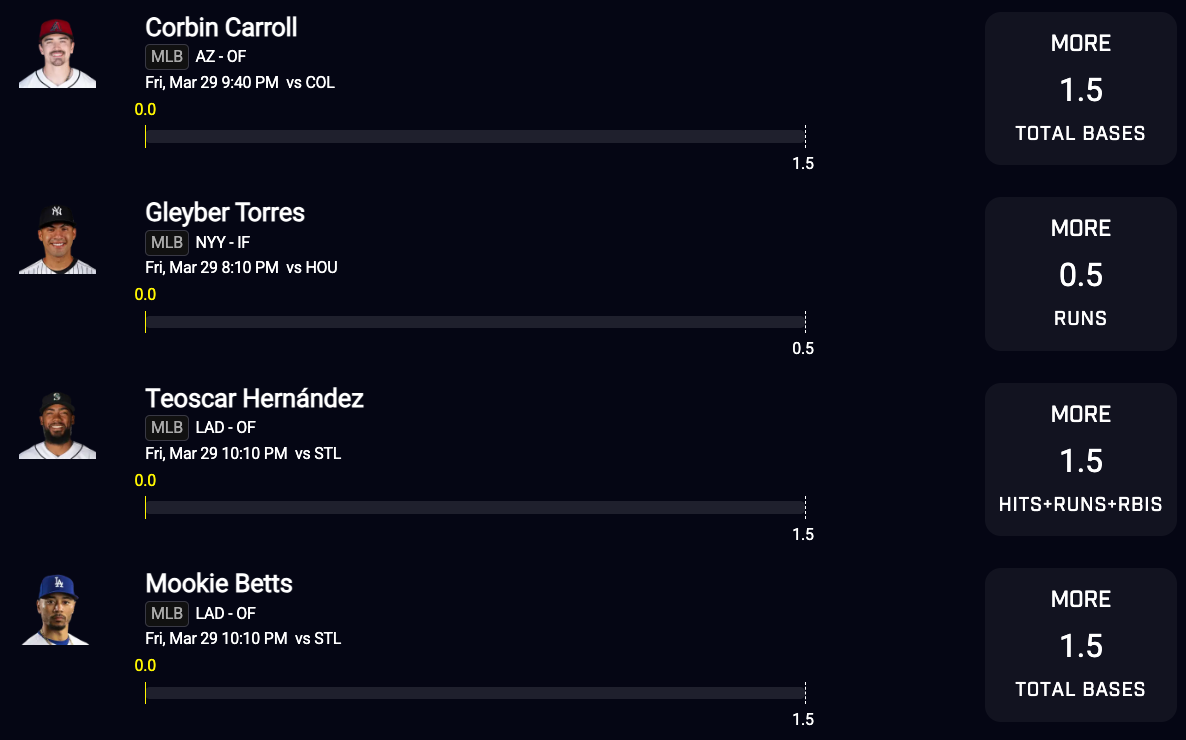The width and height of the screenshot is (1186, 740).
Task: Click the MLB badge under Corbin Carroll
Action: (167, 56)
